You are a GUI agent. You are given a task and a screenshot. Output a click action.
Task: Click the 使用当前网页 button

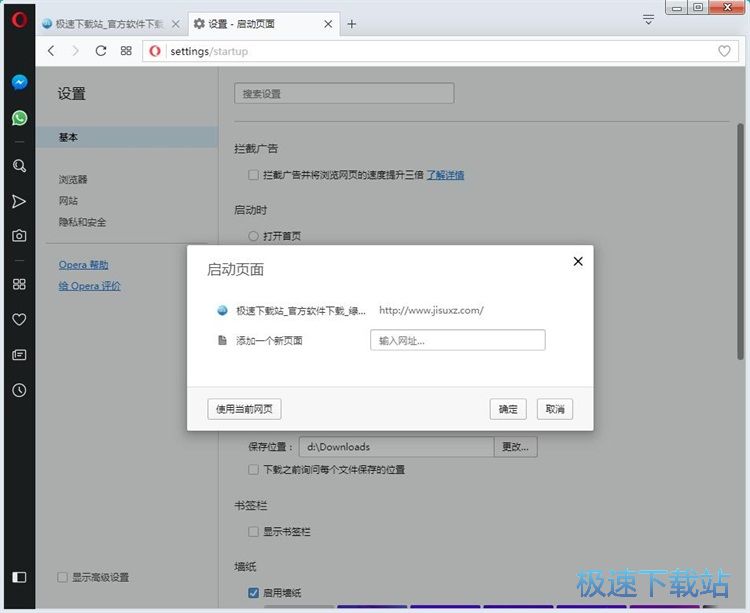pyautogui.click(x=244, y=409)
